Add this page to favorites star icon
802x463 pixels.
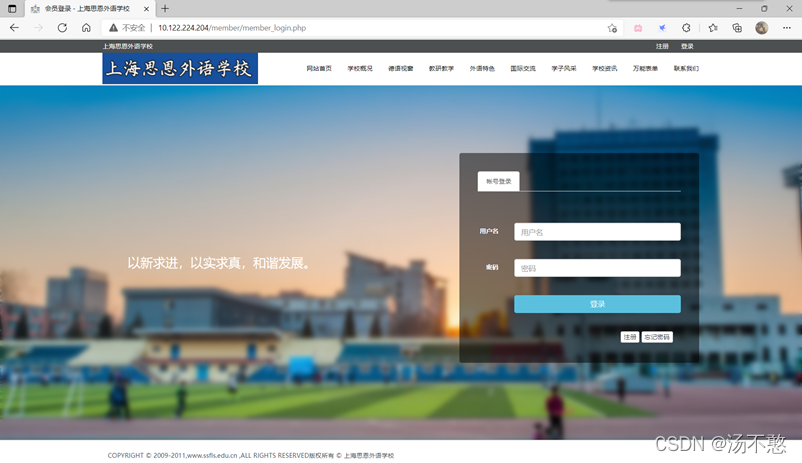(612, 28)
